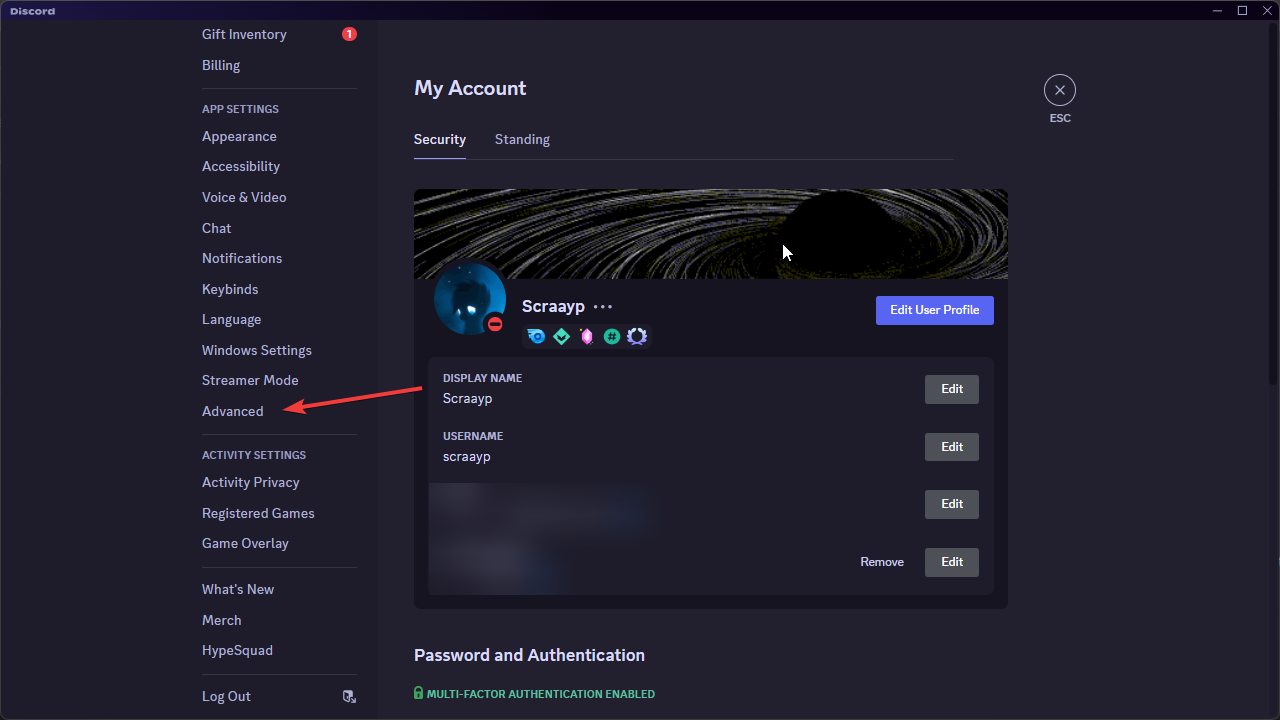The image size is (1280, 720).
Task: Click the red Do Not Disturb status icon
Action: pos(494,325)
